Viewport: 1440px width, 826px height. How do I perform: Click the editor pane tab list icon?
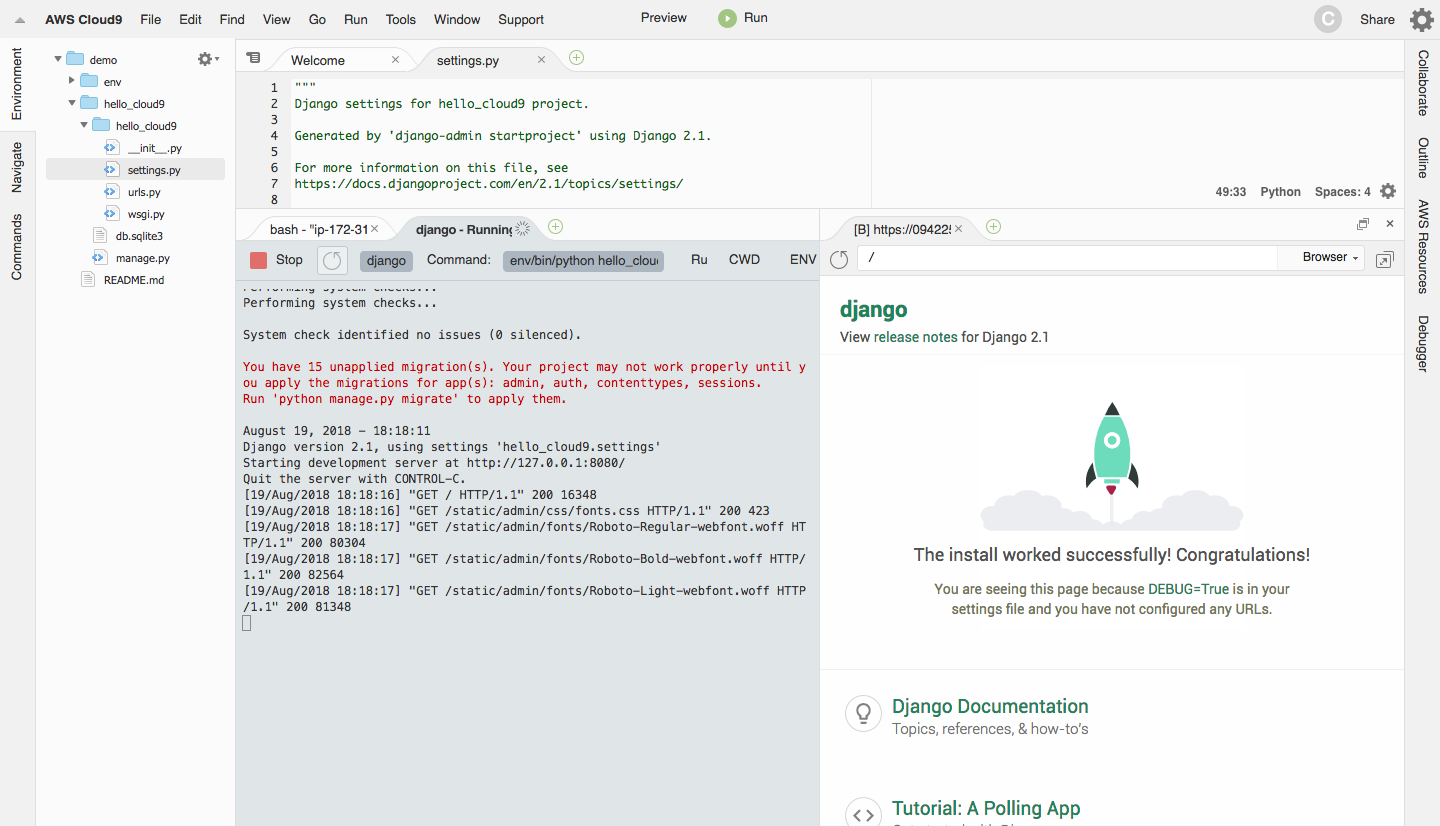253,58
